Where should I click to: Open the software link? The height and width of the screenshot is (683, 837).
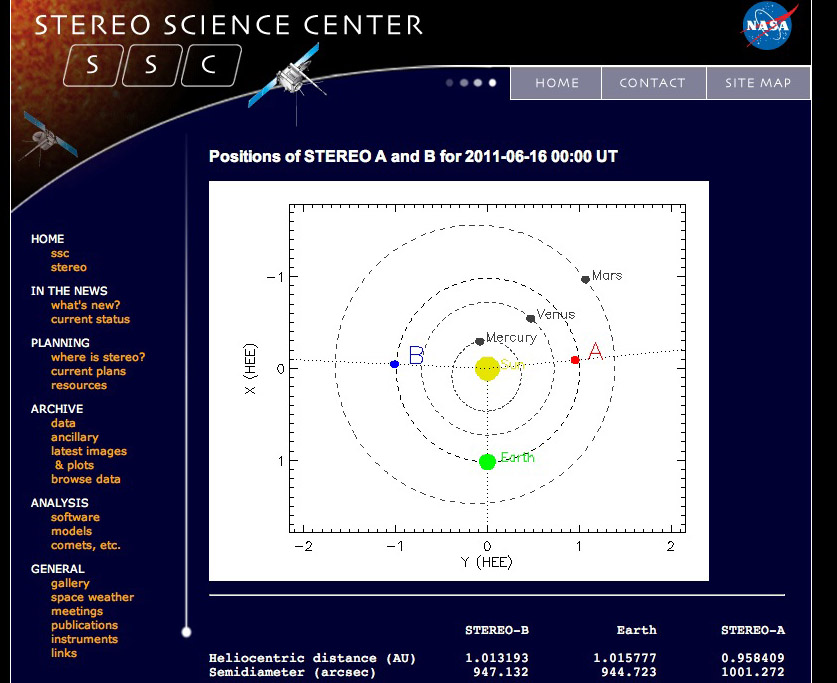pos(75,517)
